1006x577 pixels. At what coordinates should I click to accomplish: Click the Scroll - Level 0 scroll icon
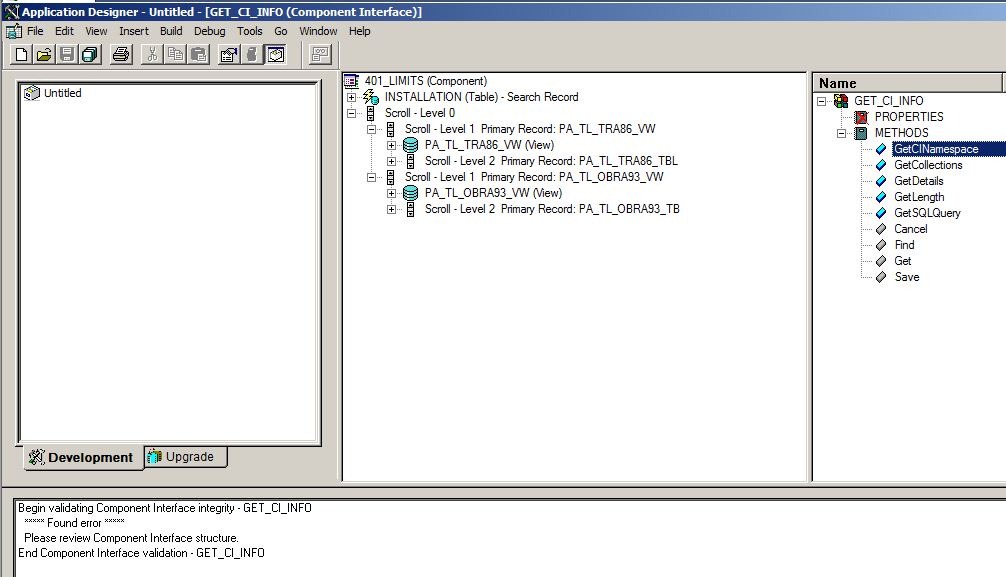370,113
